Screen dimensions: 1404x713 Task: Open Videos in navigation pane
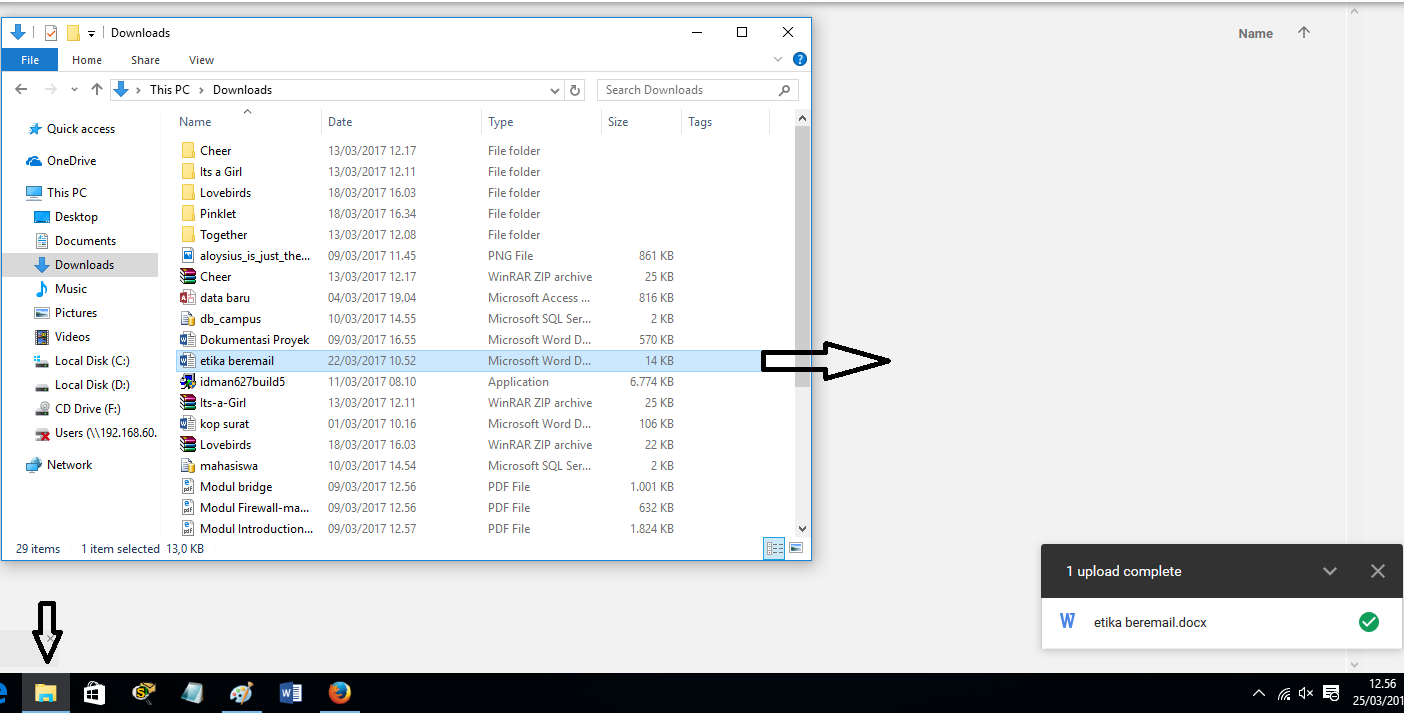point(72,337)
